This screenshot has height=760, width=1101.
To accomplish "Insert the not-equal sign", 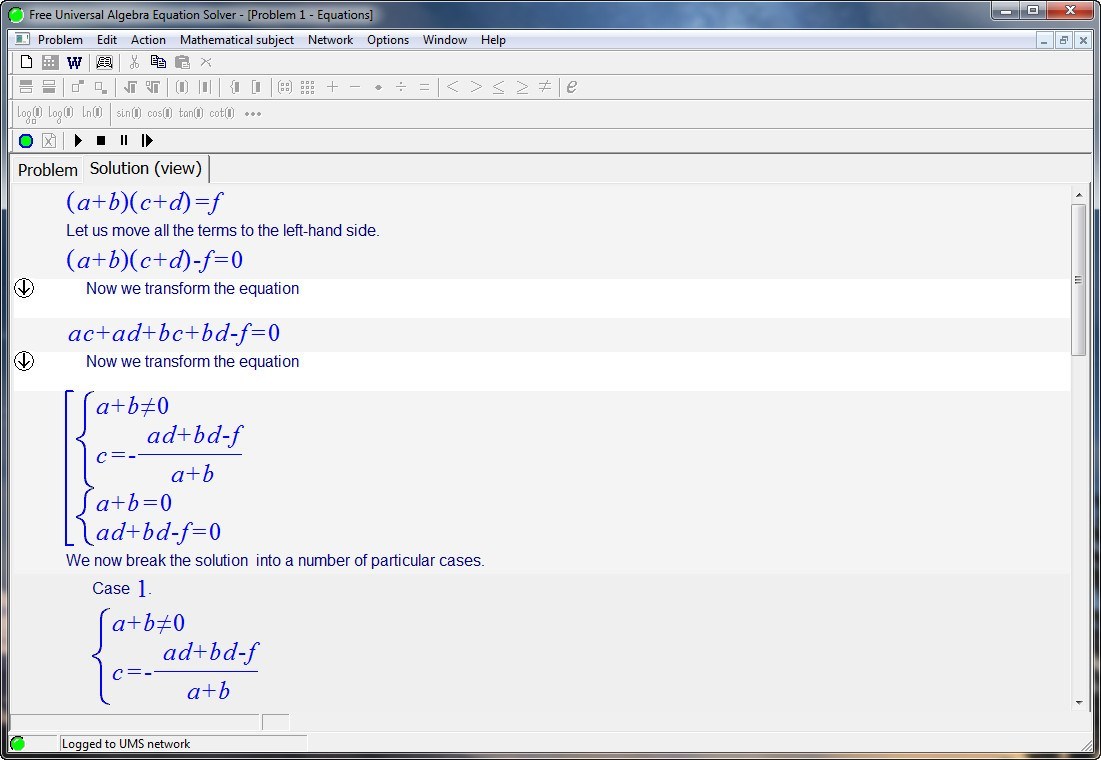I will [545, 87].
